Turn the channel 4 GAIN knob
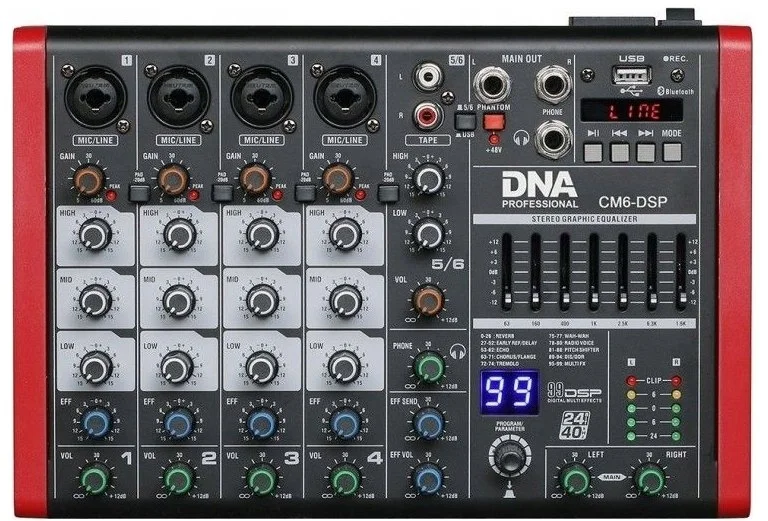Screen dimensions: 768x521 [338, 181]
